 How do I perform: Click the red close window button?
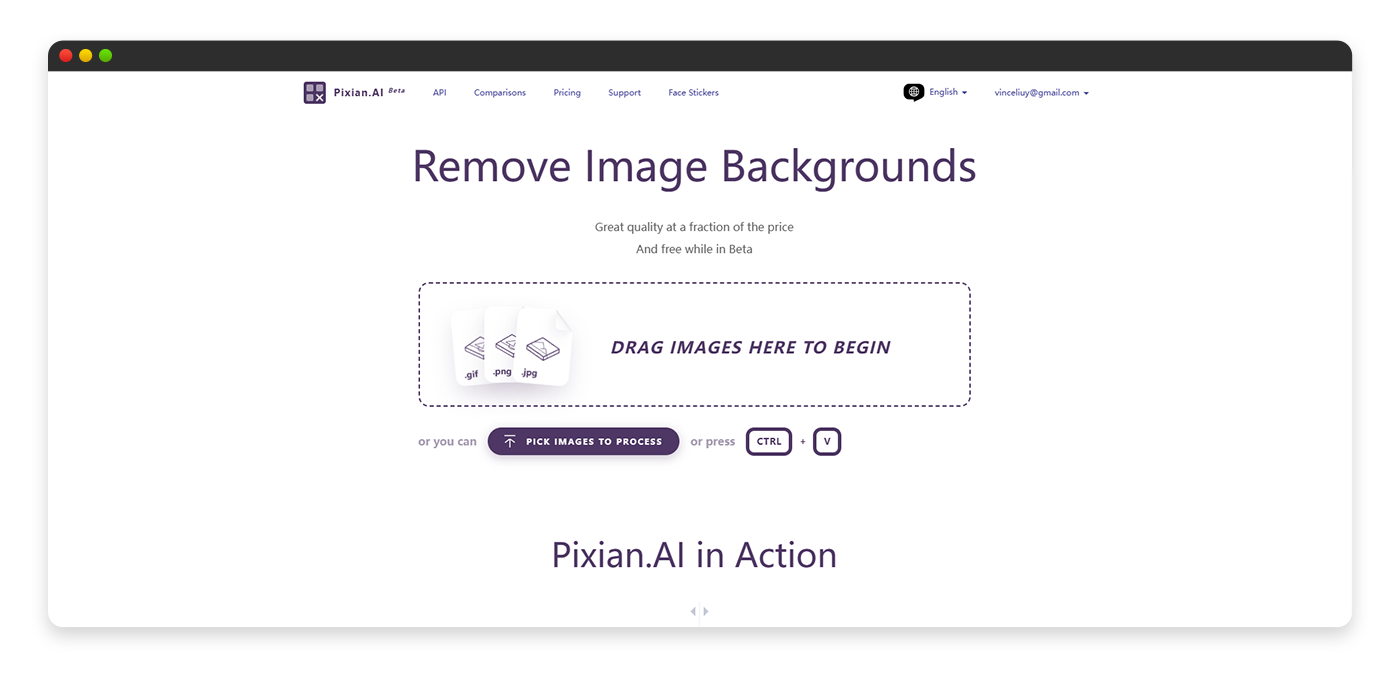[x=66, y=56]
